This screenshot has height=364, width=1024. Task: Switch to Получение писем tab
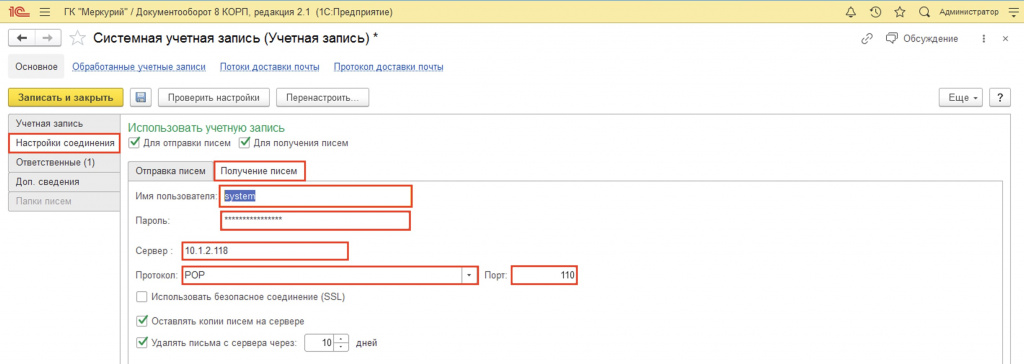[260, 171]
